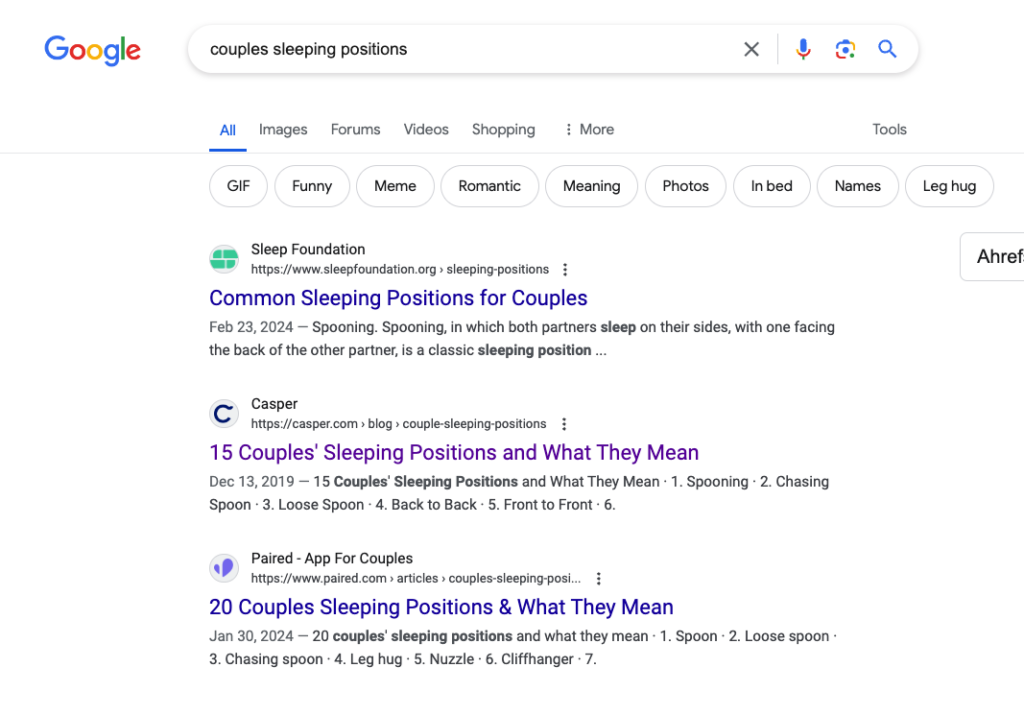Click the Sleep Foundation favicon
This screenshot has width=1024, height=715.
coord(224,259)
